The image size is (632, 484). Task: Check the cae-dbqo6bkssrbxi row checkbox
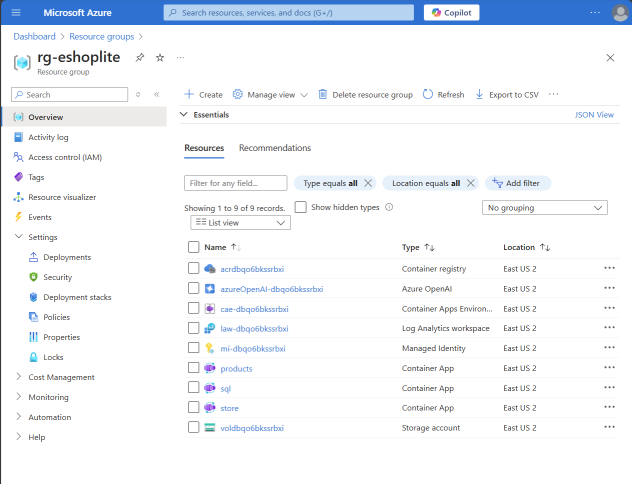click(193, 308)
